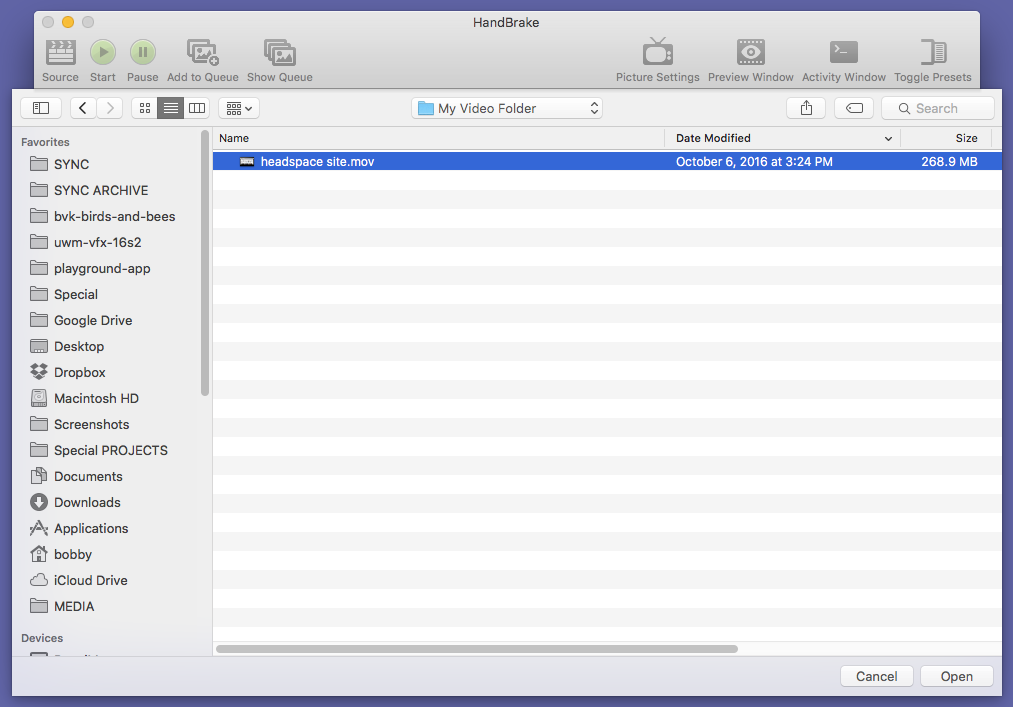Toggle the file dialog sidebar visibility
The image size is (1013, 707).
[41, 108]
